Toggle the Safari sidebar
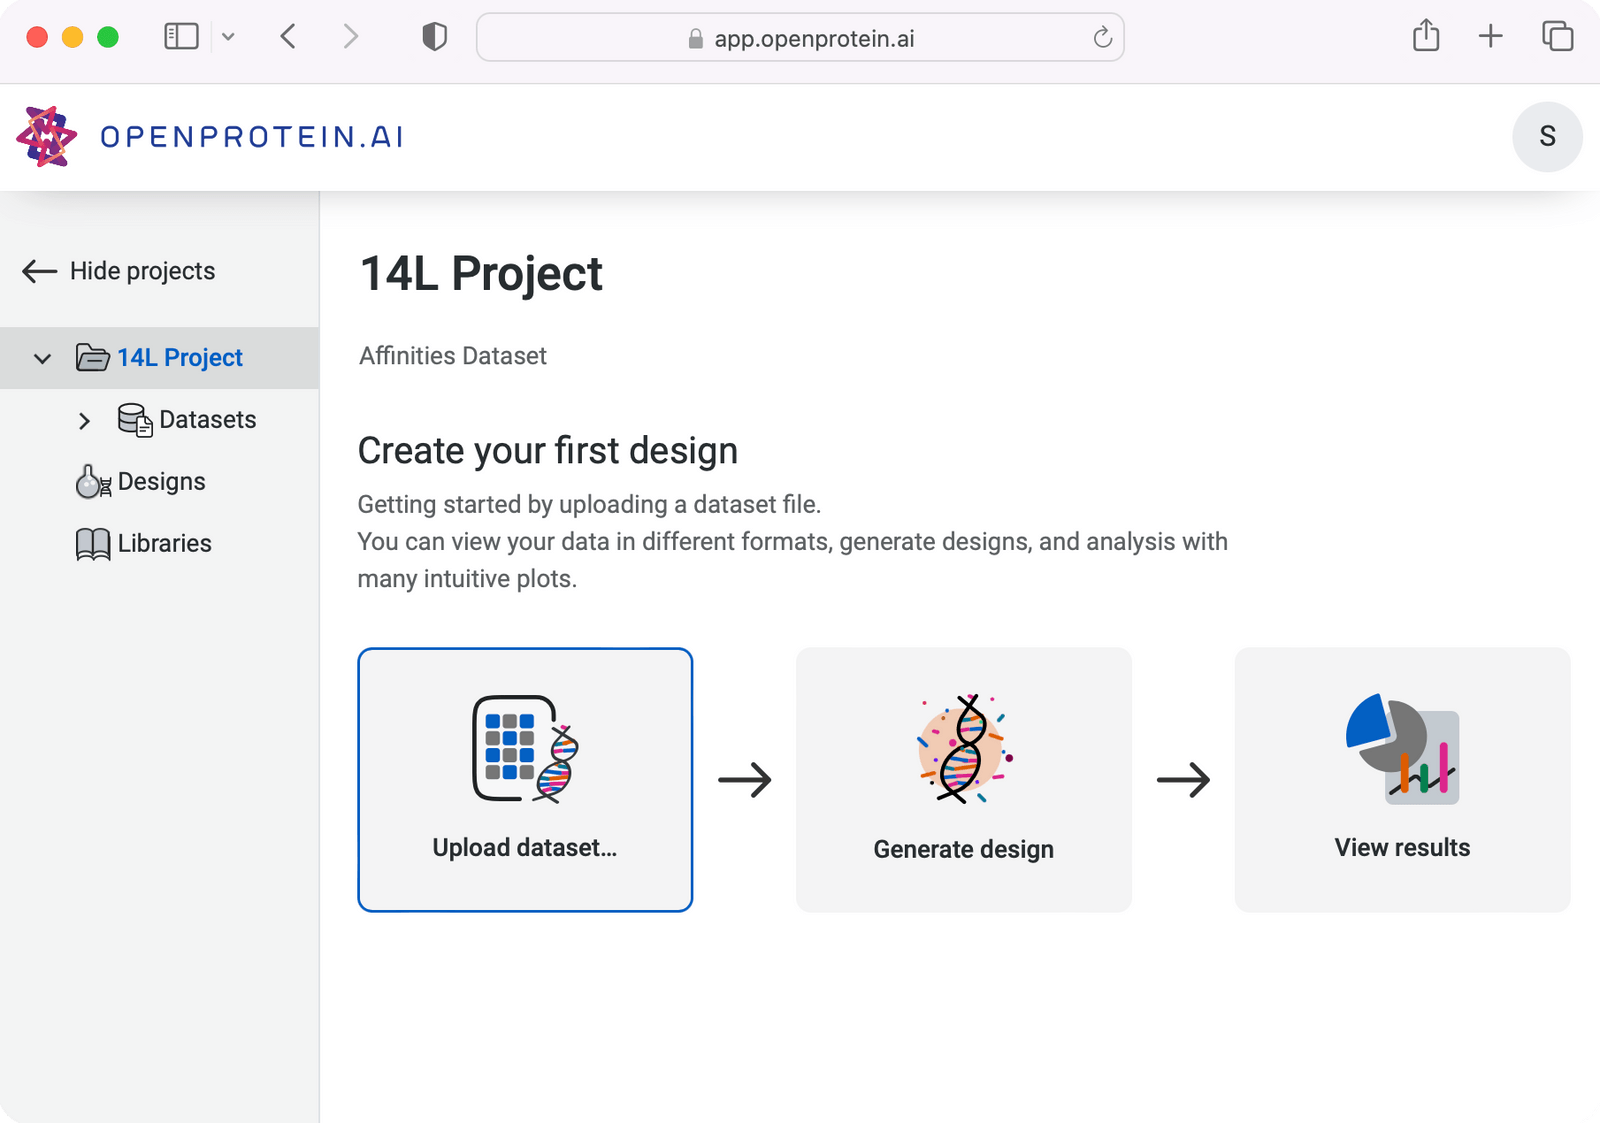The width and height of the screenshot is (1600, 1123). coord(180,36)
